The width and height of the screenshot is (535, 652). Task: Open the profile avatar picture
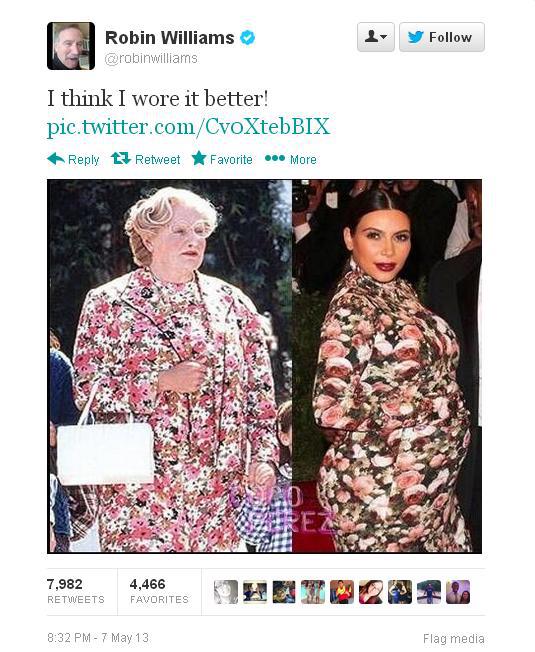[x=71, y=46]
